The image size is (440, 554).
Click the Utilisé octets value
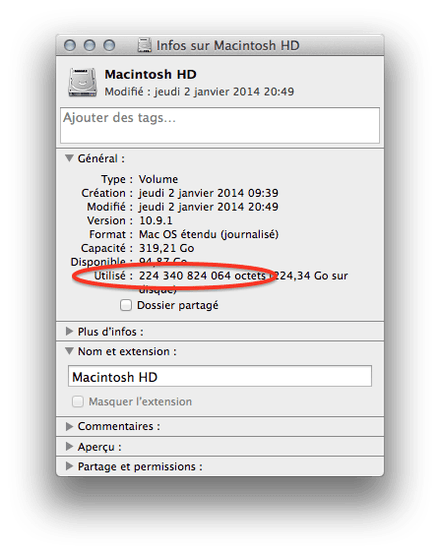(202, 276)
